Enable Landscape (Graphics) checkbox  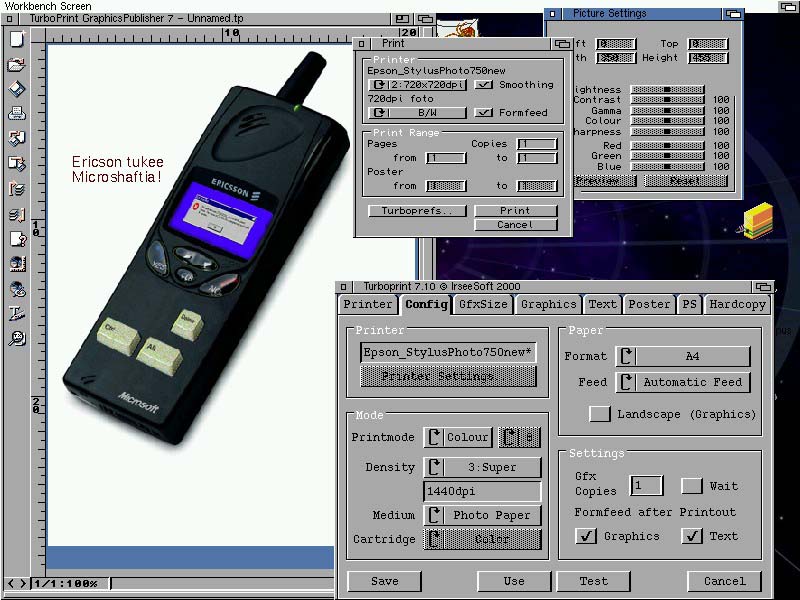point(599,414)
